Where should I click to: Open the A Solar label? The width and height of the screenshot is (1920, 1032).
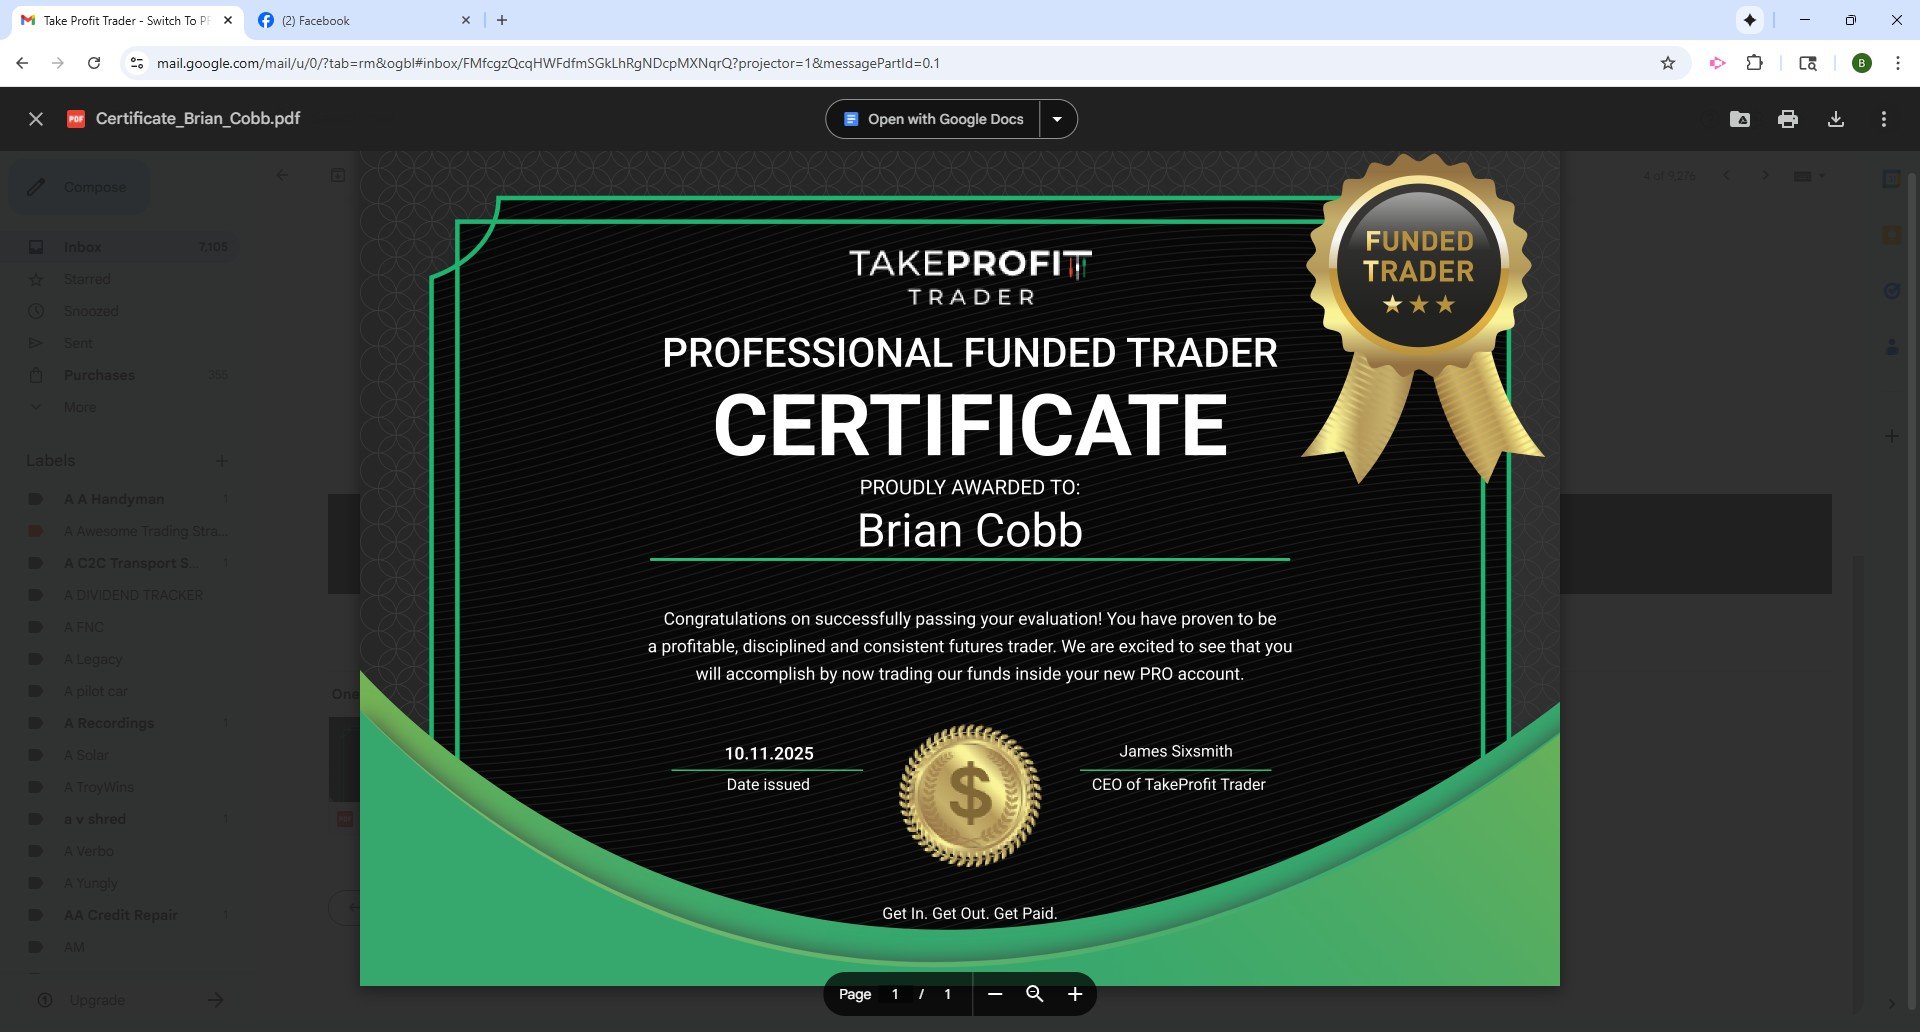tap(120, 755)
